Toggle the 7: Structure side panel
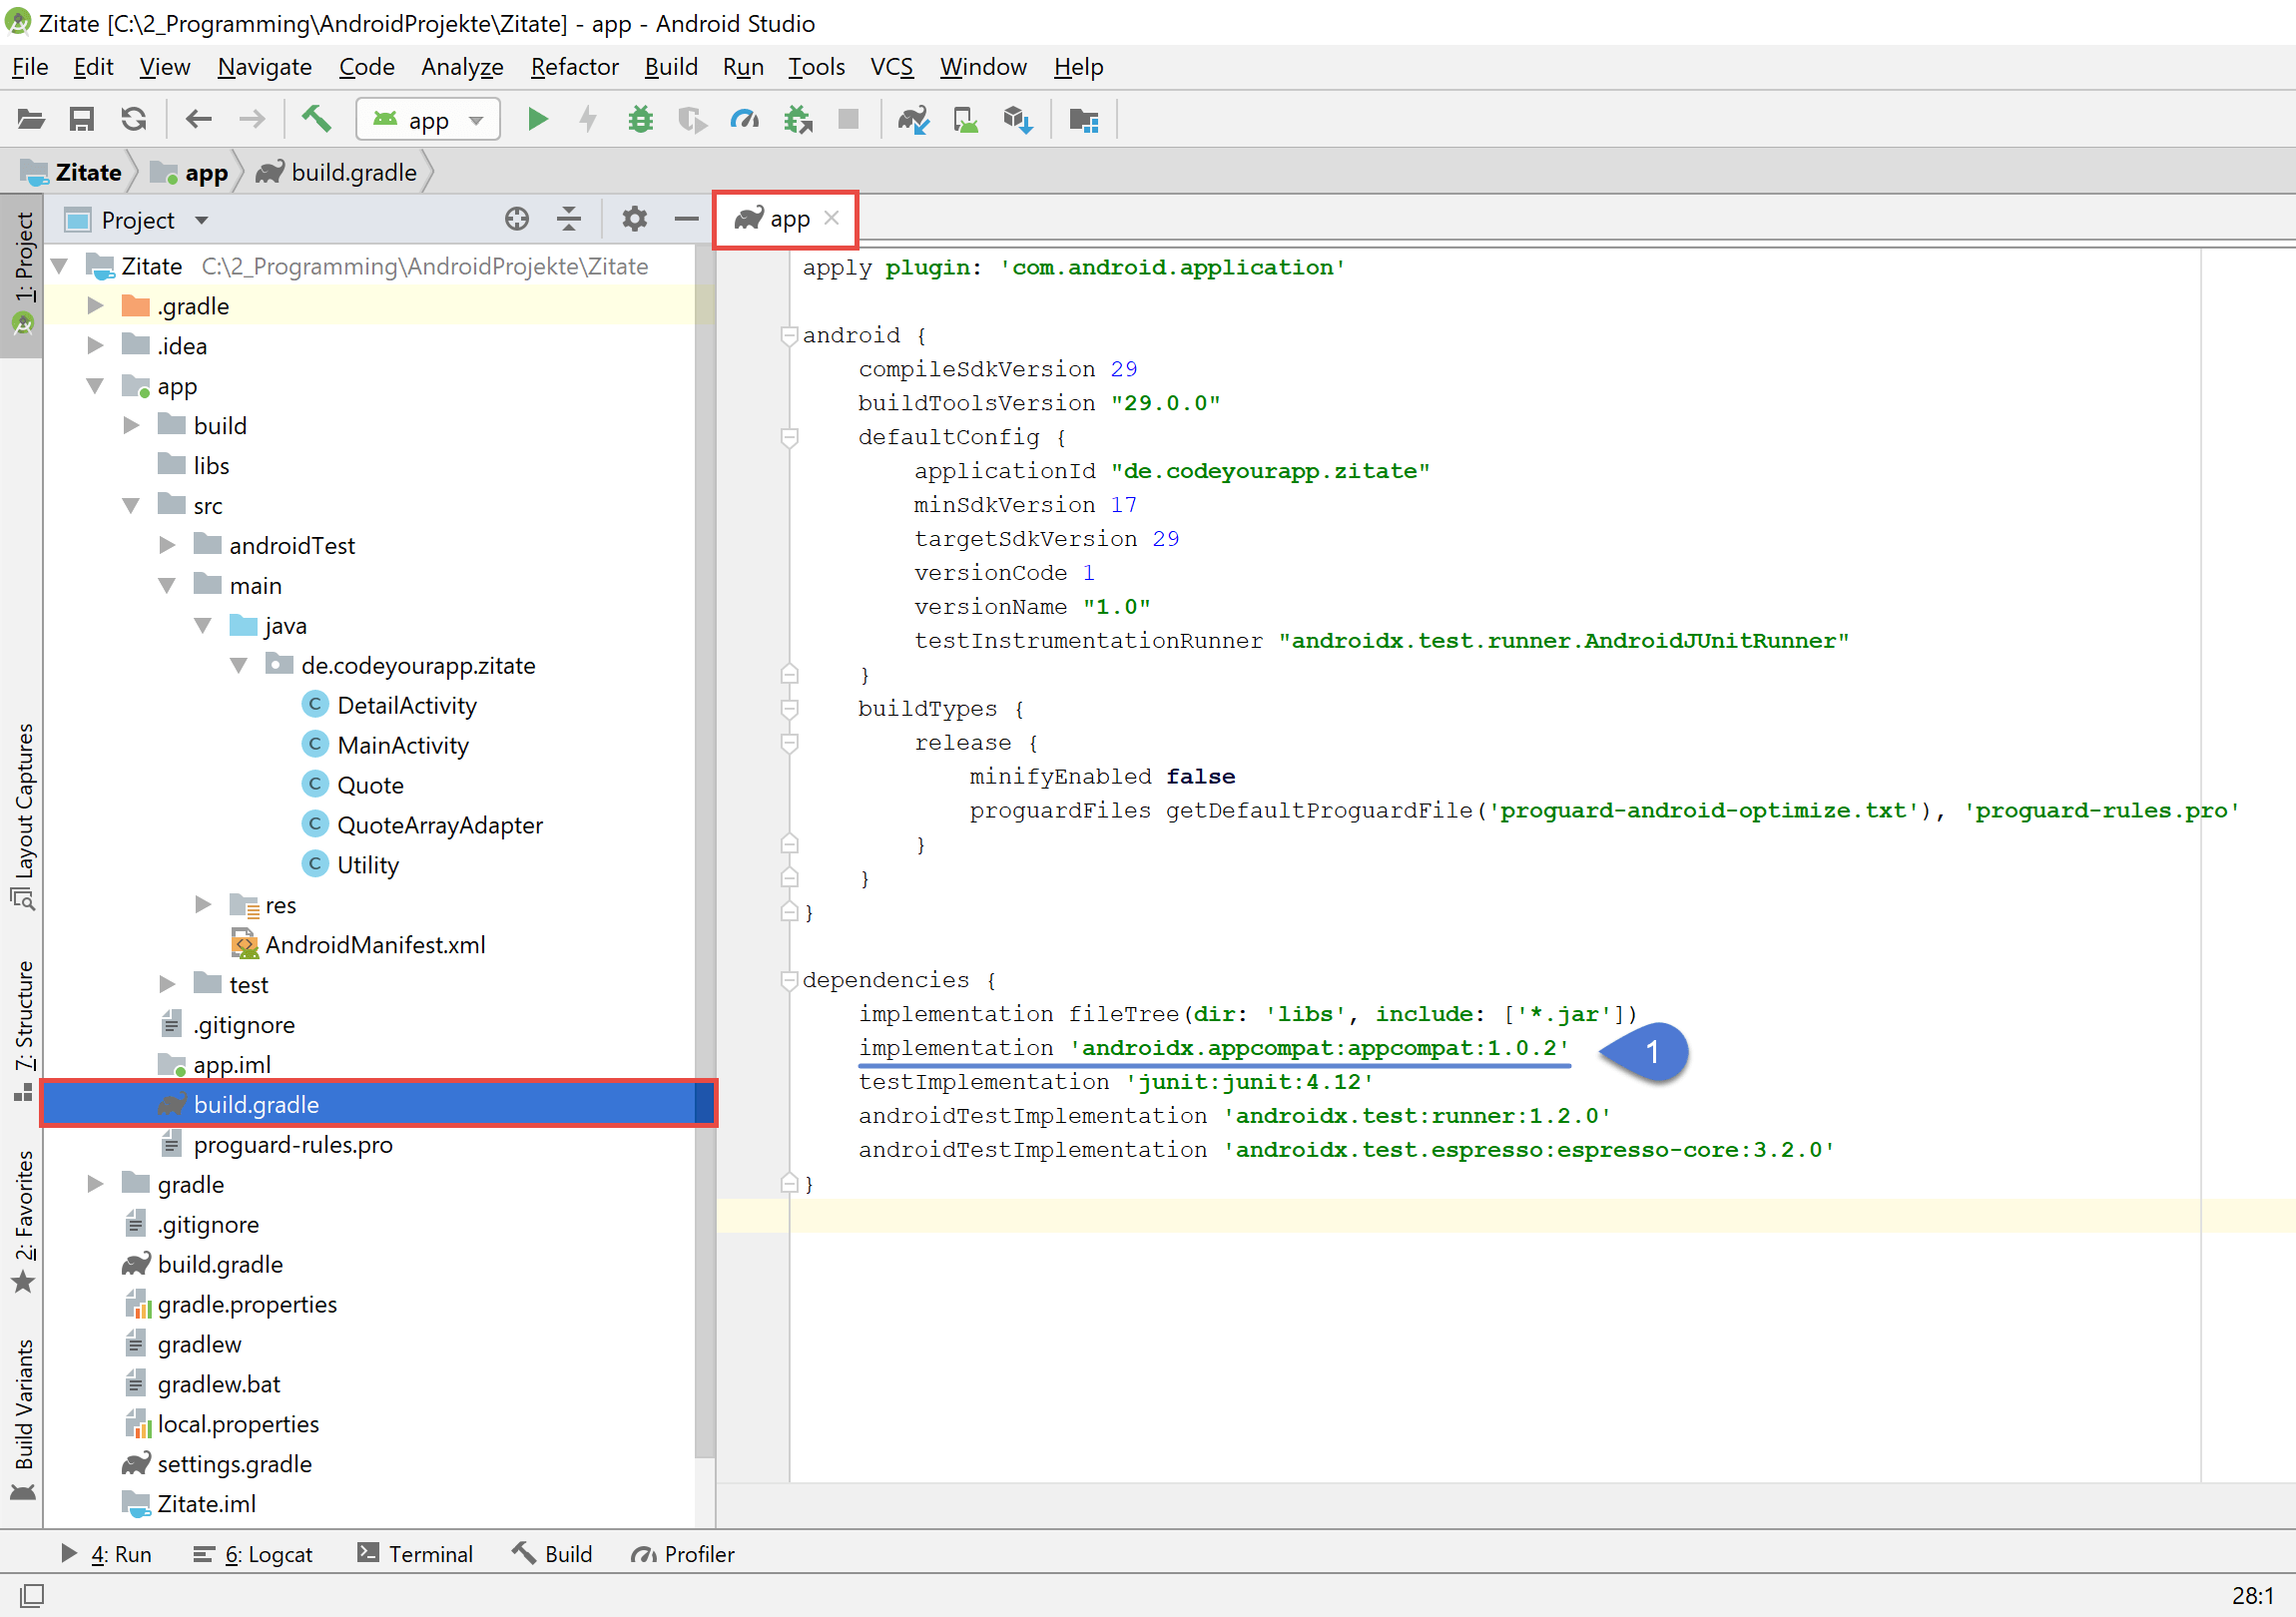Image resolution: width=2296 pixels, height=1617 pixels. click(23, 1030)
